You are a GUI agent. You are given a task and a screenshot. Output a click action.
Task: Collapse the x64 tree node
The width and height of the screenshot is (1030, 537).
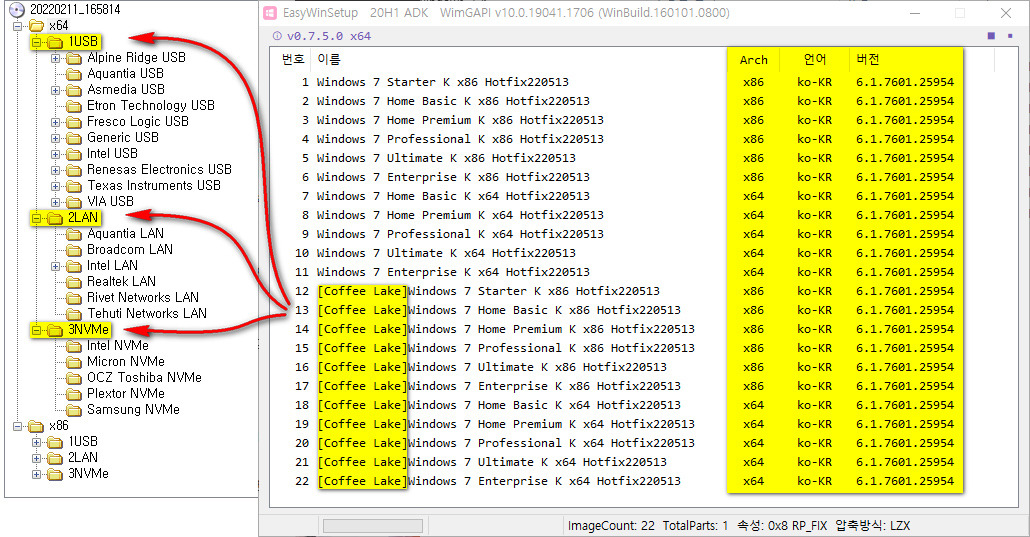pyautogui.click(x=18, y=26)
